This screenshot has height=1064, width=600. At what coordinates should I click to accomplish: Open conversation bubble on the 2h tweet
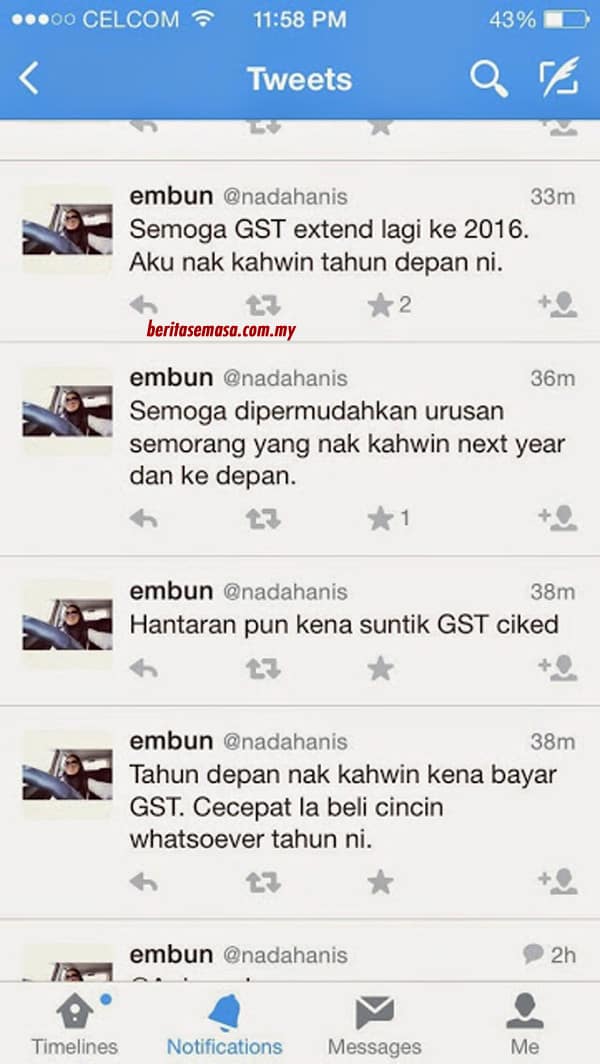click(533, 953)
